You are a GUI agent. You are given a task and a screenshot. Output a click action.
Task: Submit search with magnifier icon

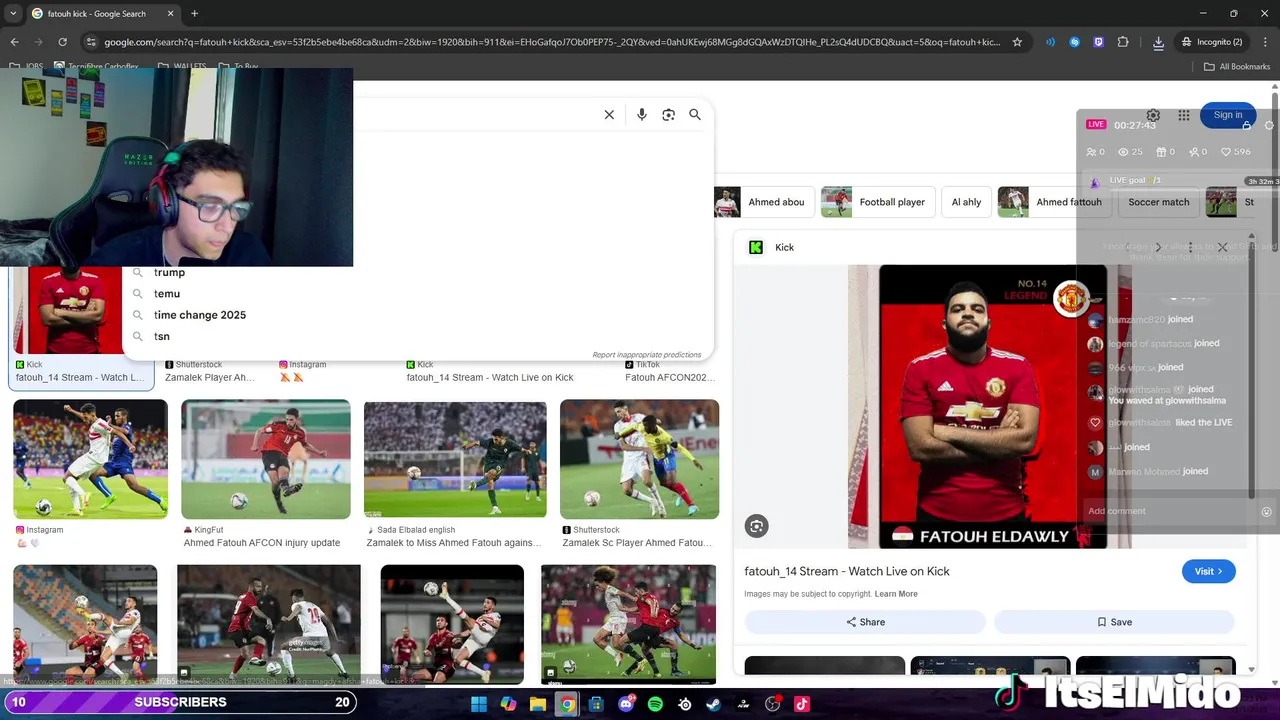695,115
